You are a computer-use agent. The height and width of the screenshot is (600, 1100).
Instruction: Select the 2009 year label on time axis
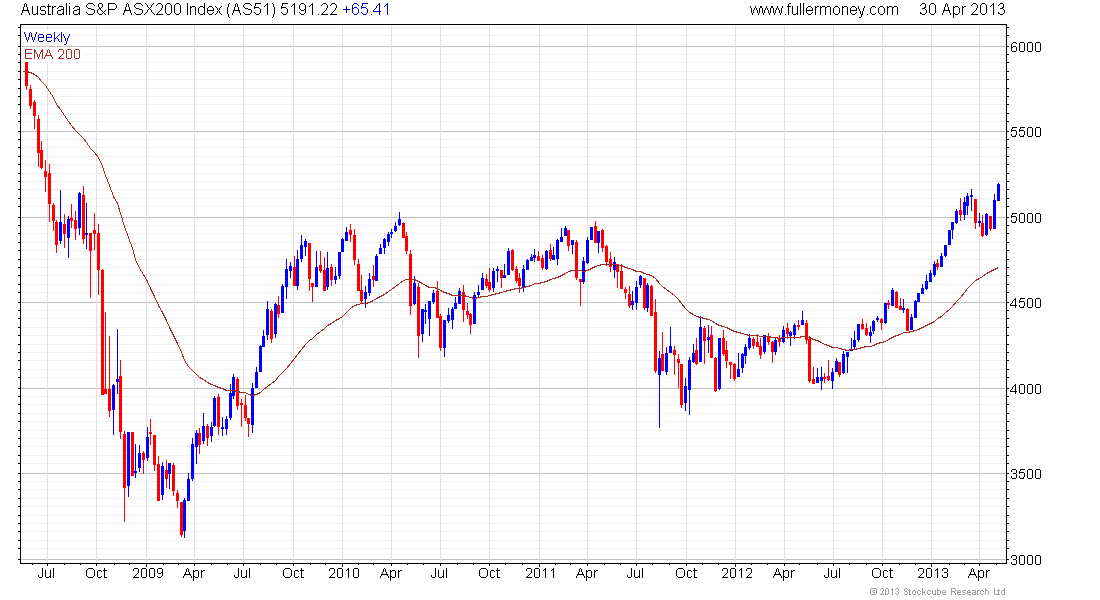[x=148, y=573]
